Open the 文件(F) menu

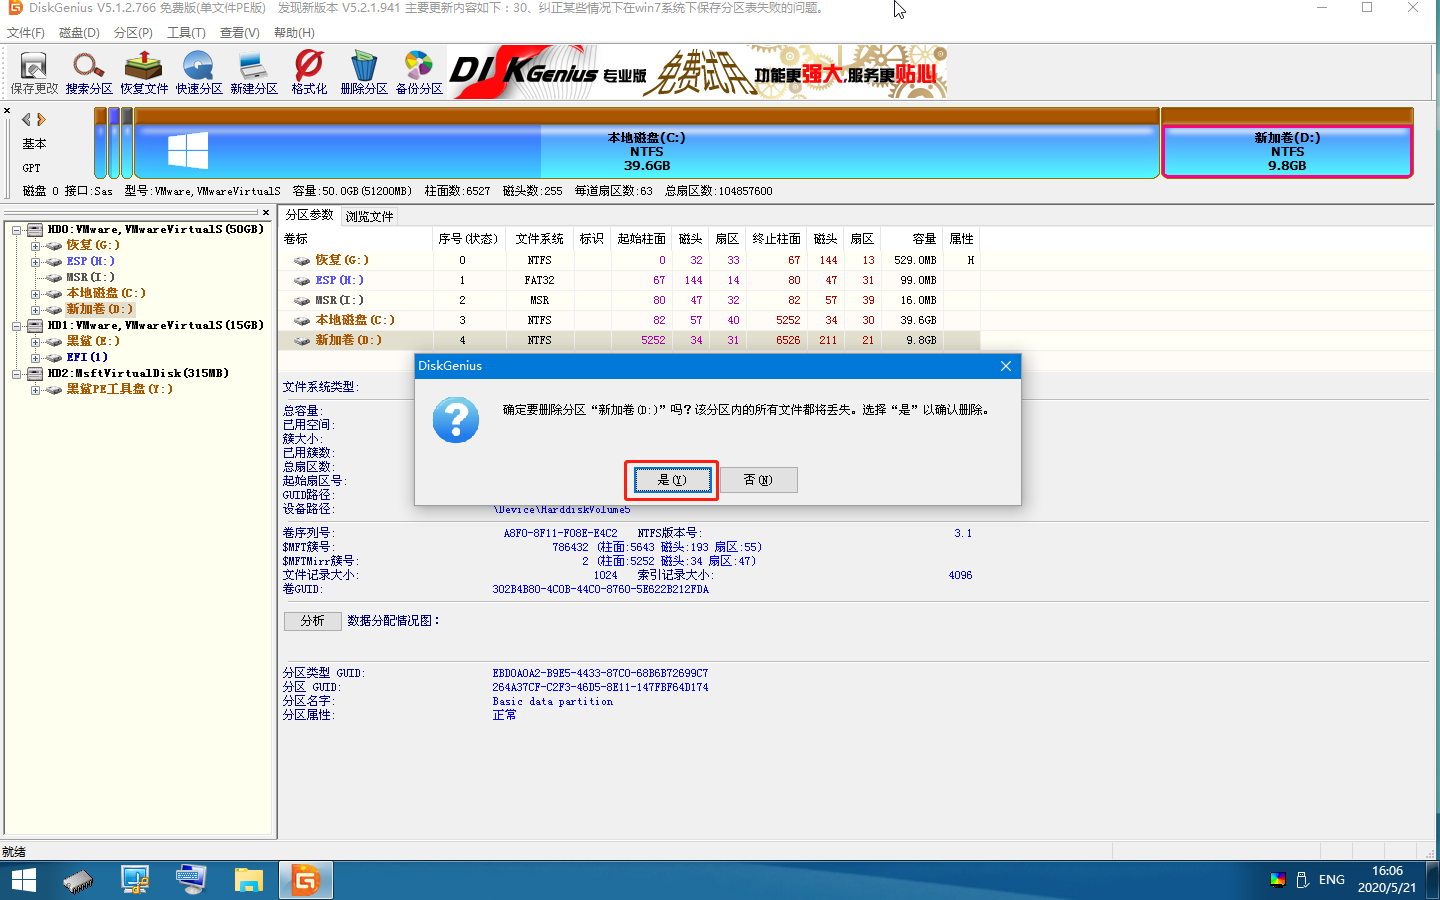coord(25,33)
